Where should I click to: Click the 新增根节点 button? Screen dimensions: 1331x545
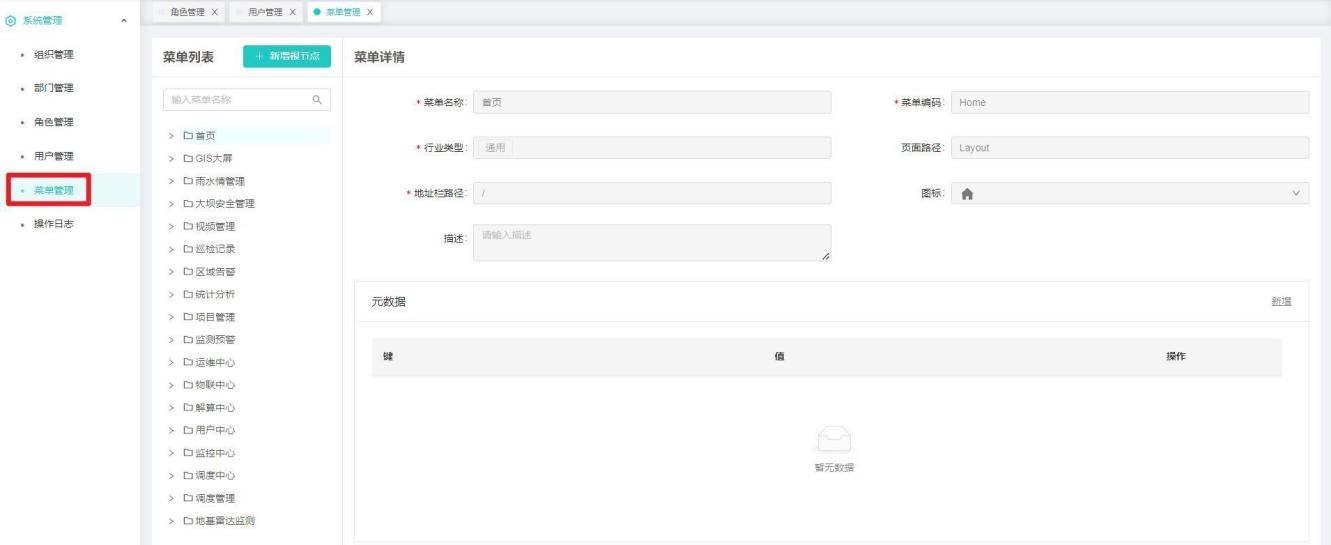(286, 56)
